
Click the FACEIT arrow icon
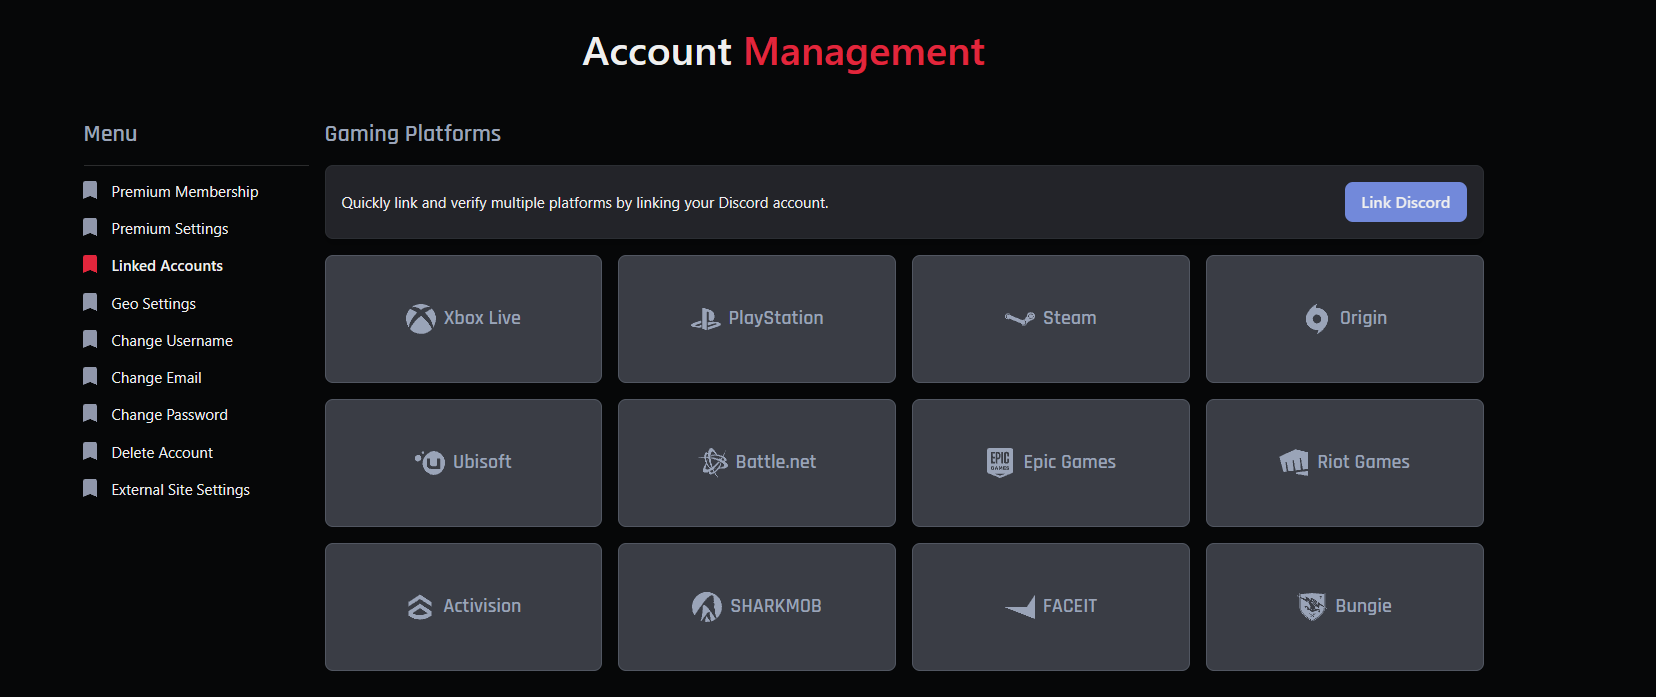(x=1020, y=606)
